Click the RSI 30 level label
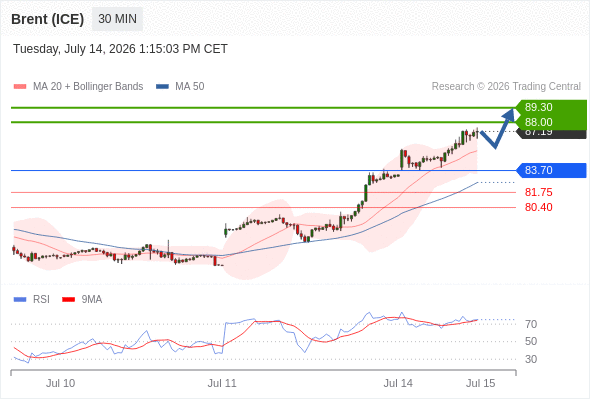590x400 pixels. pyautogui.click(x=531, y=359)
